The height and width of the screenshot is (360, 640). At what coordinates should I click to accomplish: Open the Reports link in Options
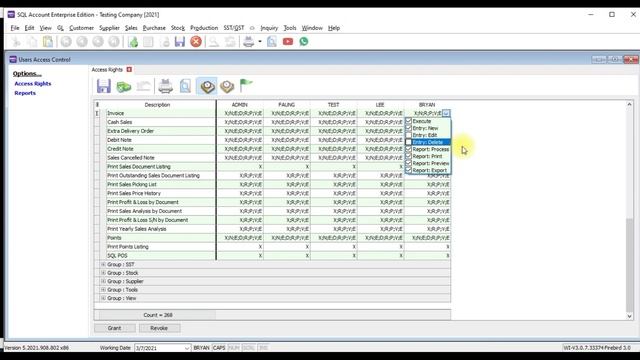(x=25, y=93)
